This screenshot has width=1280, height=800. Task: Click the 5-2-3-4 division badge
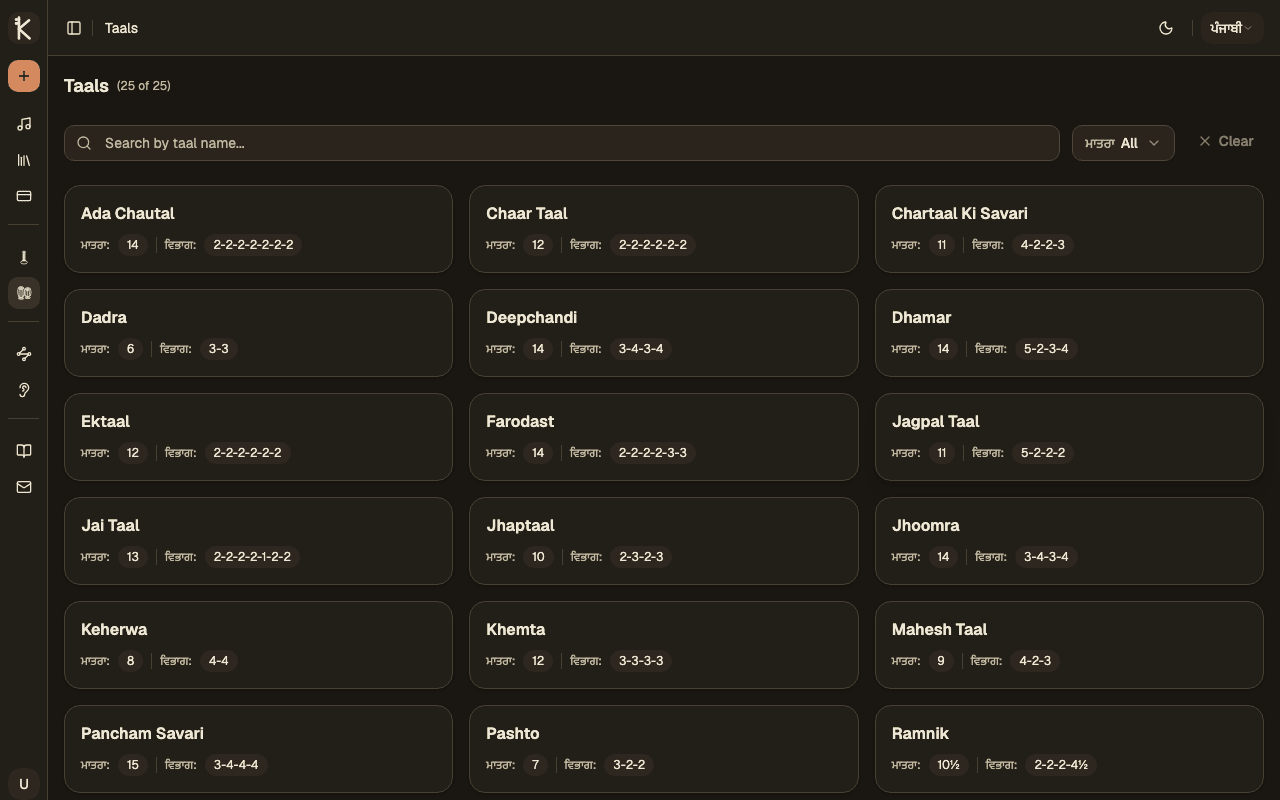pos(1046,349)
